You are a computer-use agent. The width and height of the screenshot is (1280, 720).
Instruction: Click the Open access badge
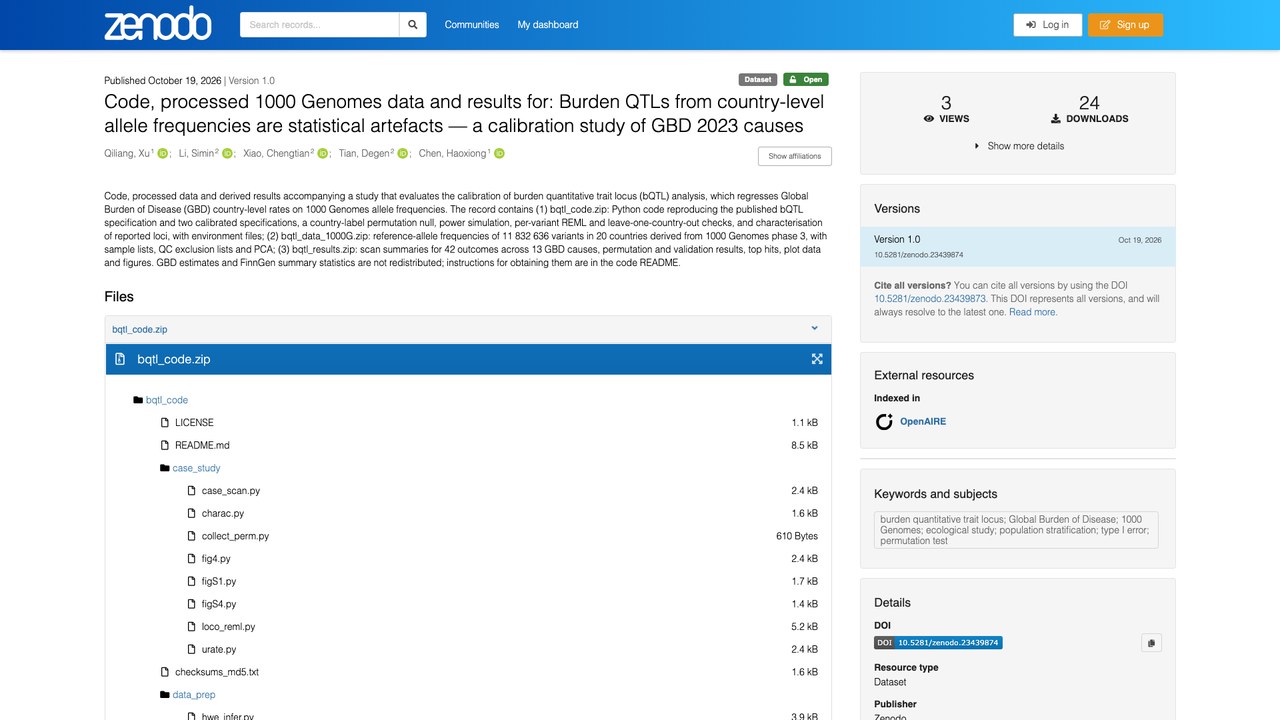pyautogui.click(x=806, y=80)
